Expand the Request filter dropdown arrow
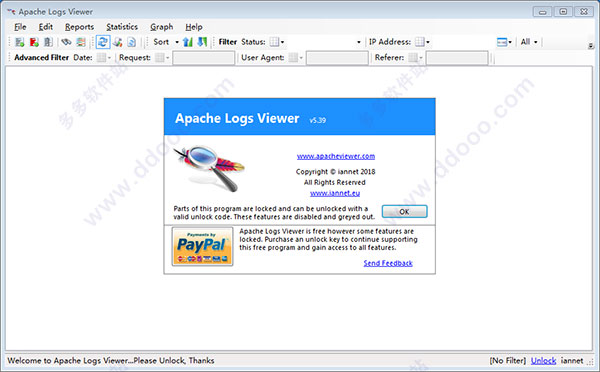600x372 pixels. coord(168,58)
